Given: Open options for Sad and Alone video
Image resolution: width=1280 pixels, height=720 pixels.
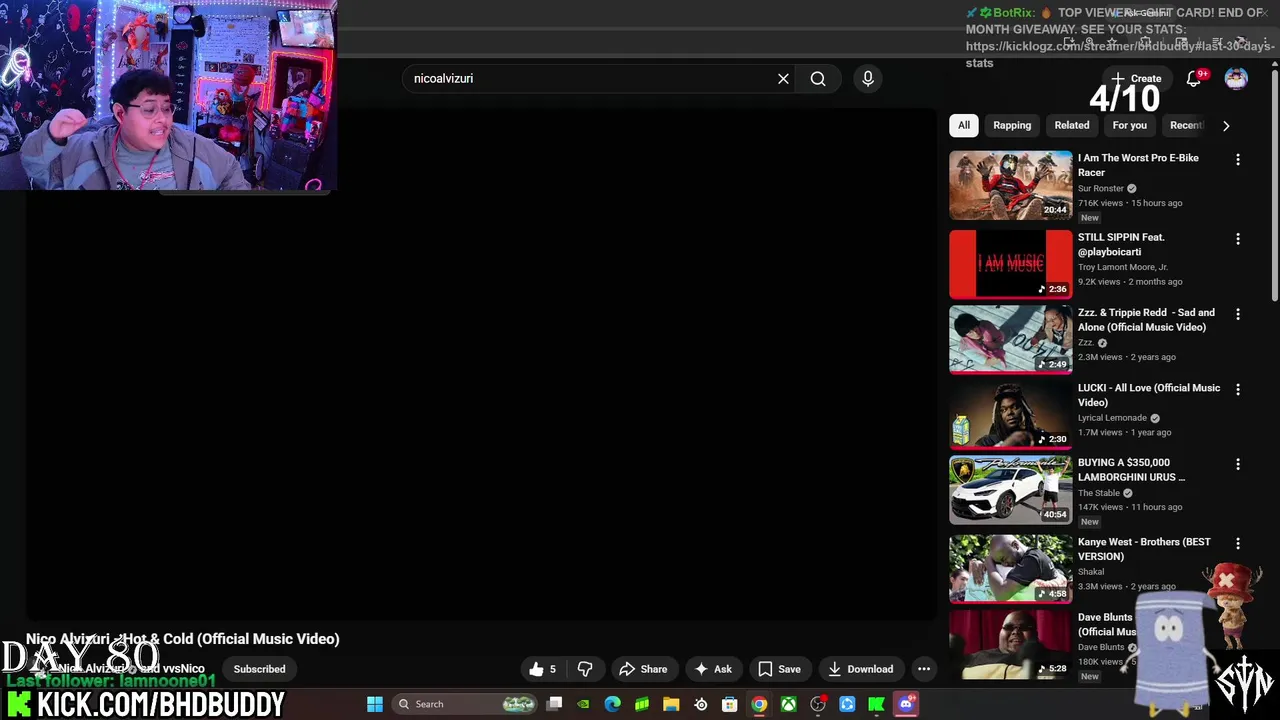Looking at the screenshot, I should [x=1238, y=314].
